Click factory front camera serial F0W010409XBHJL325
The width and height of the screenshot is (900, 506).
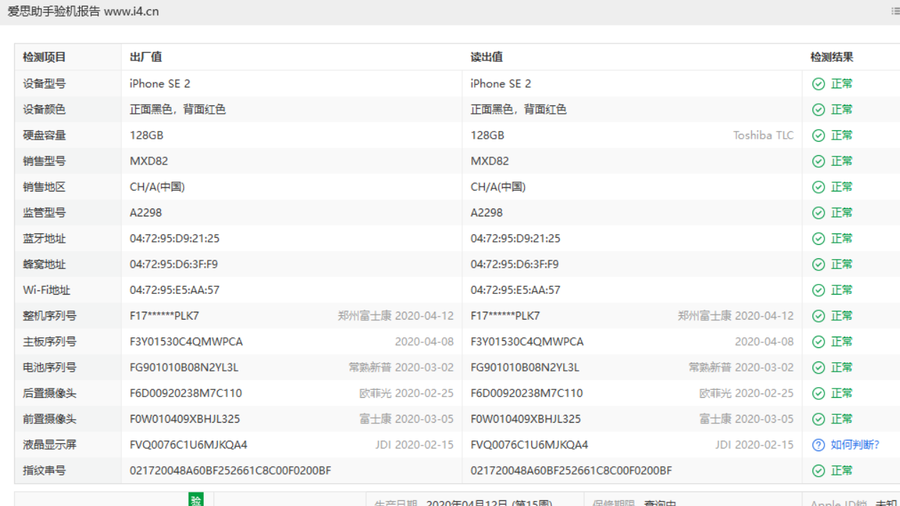coord(185,419)
